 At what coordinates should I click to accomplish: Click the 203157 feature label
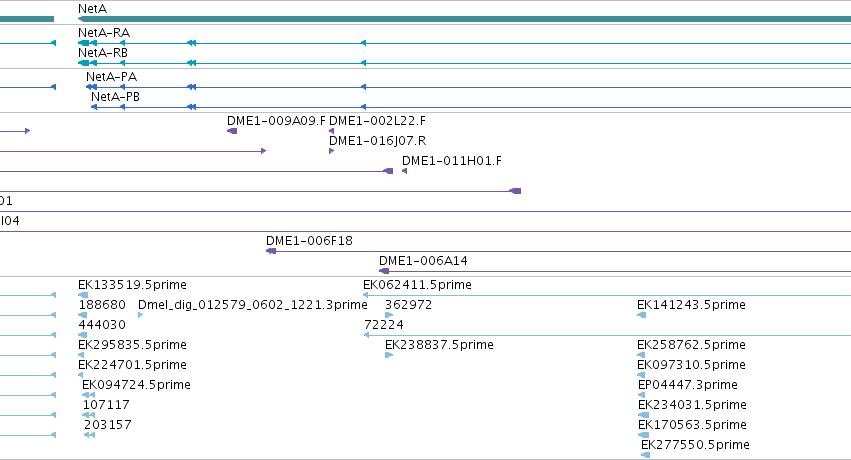[107, 424]
